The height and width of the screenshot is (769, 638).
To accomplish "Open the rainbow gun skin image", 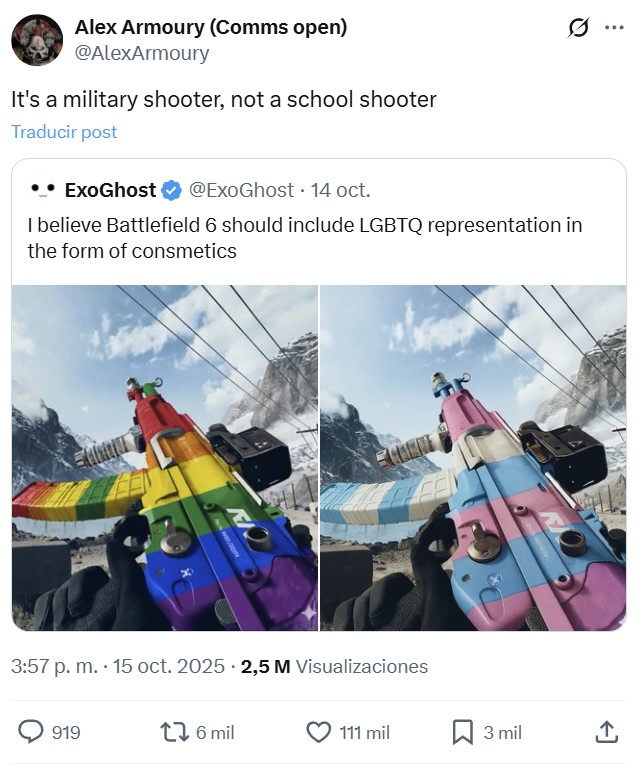I will [165, 458].
